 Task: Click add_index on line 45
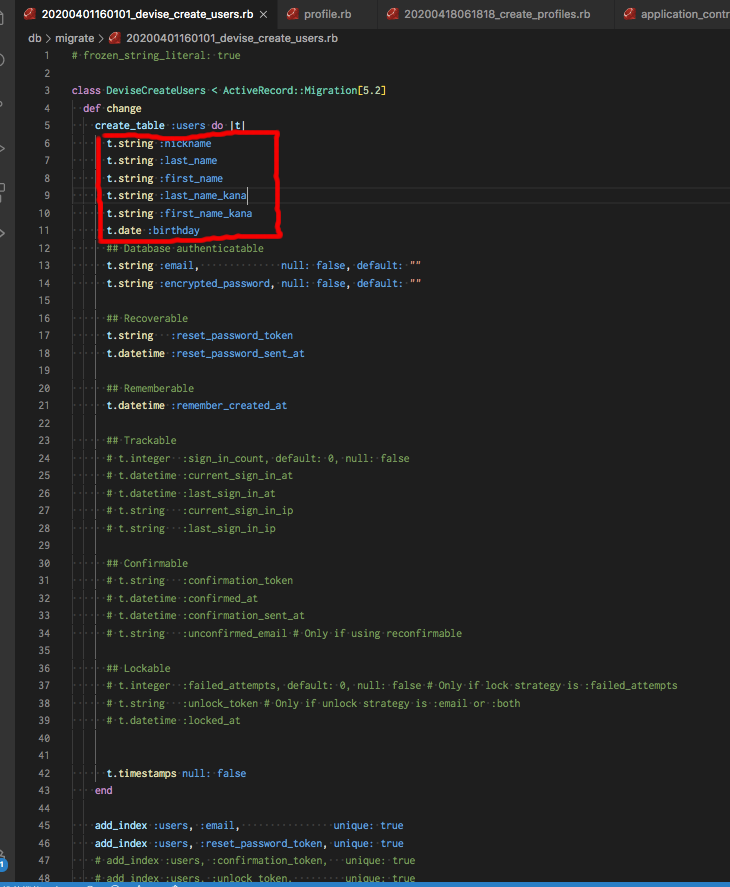121,826
